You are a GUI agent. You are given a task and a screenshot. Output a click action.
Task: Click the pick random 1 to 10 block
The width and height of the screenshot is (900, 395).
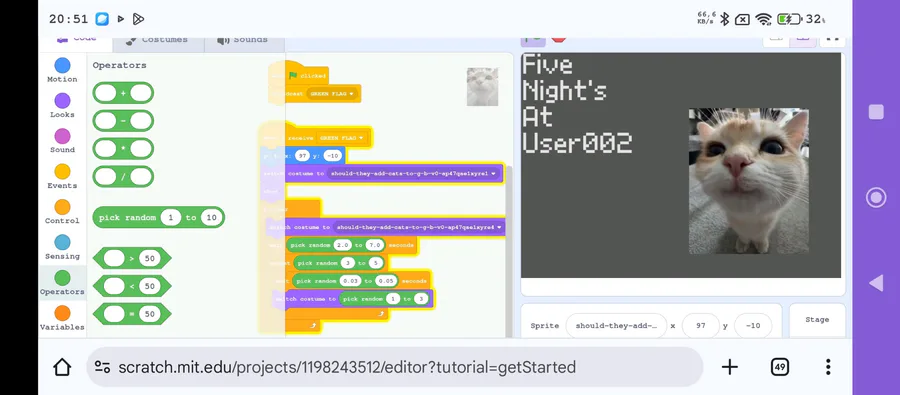point(158,218)
